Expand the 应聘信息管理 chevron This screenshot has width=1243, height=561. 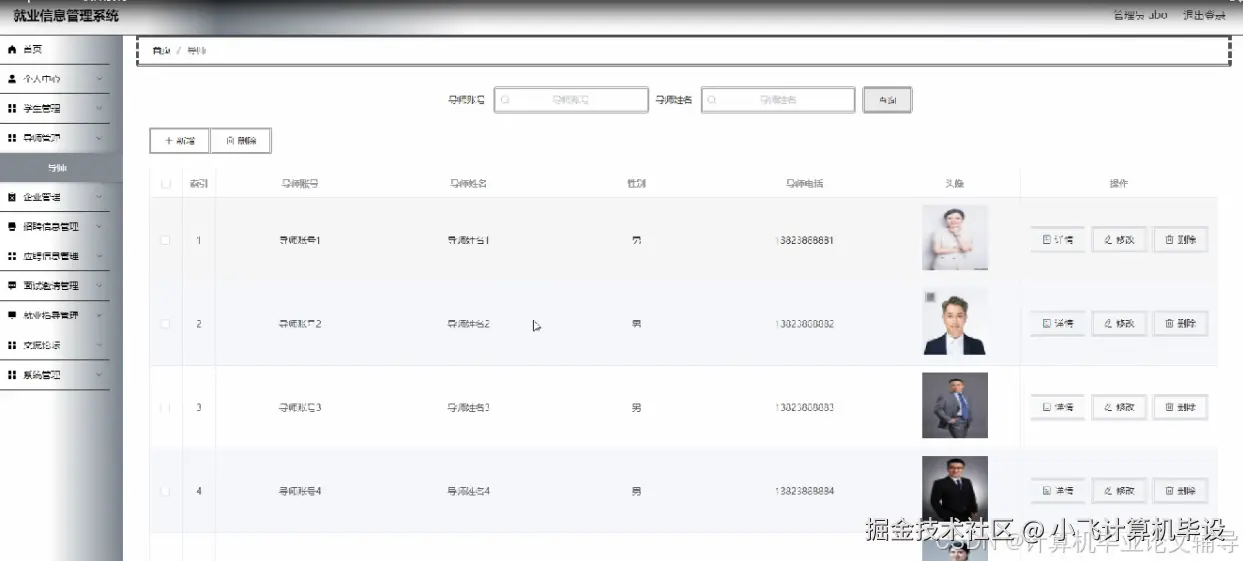pyautogui.click(x=100, y=256)
